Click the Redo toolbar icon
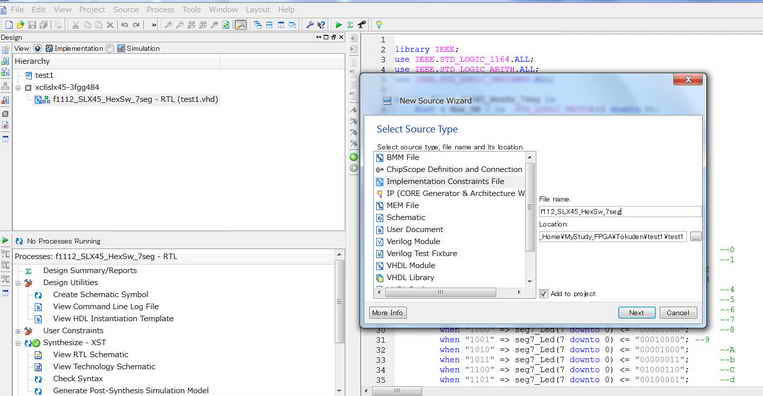The width and height of the screenshot is (763, 396). (136, 25)
